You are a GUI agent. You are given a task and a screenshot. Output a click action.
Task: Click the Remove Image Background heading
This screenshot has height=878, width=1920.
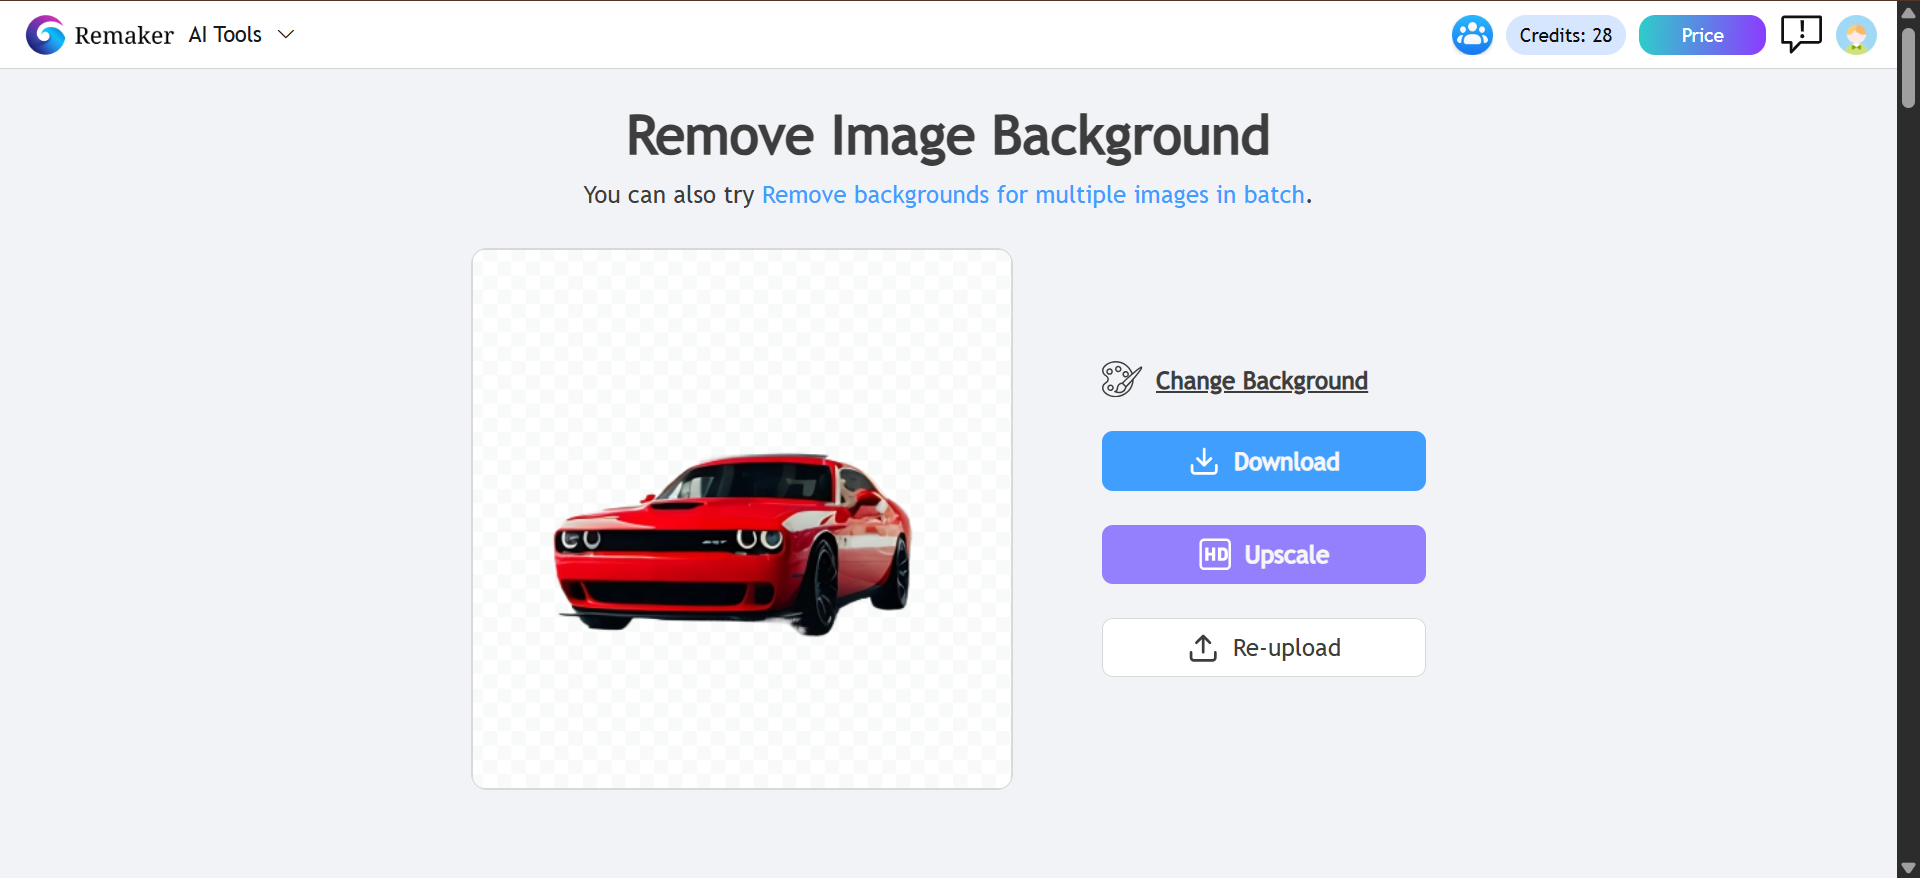click(948, 136)
